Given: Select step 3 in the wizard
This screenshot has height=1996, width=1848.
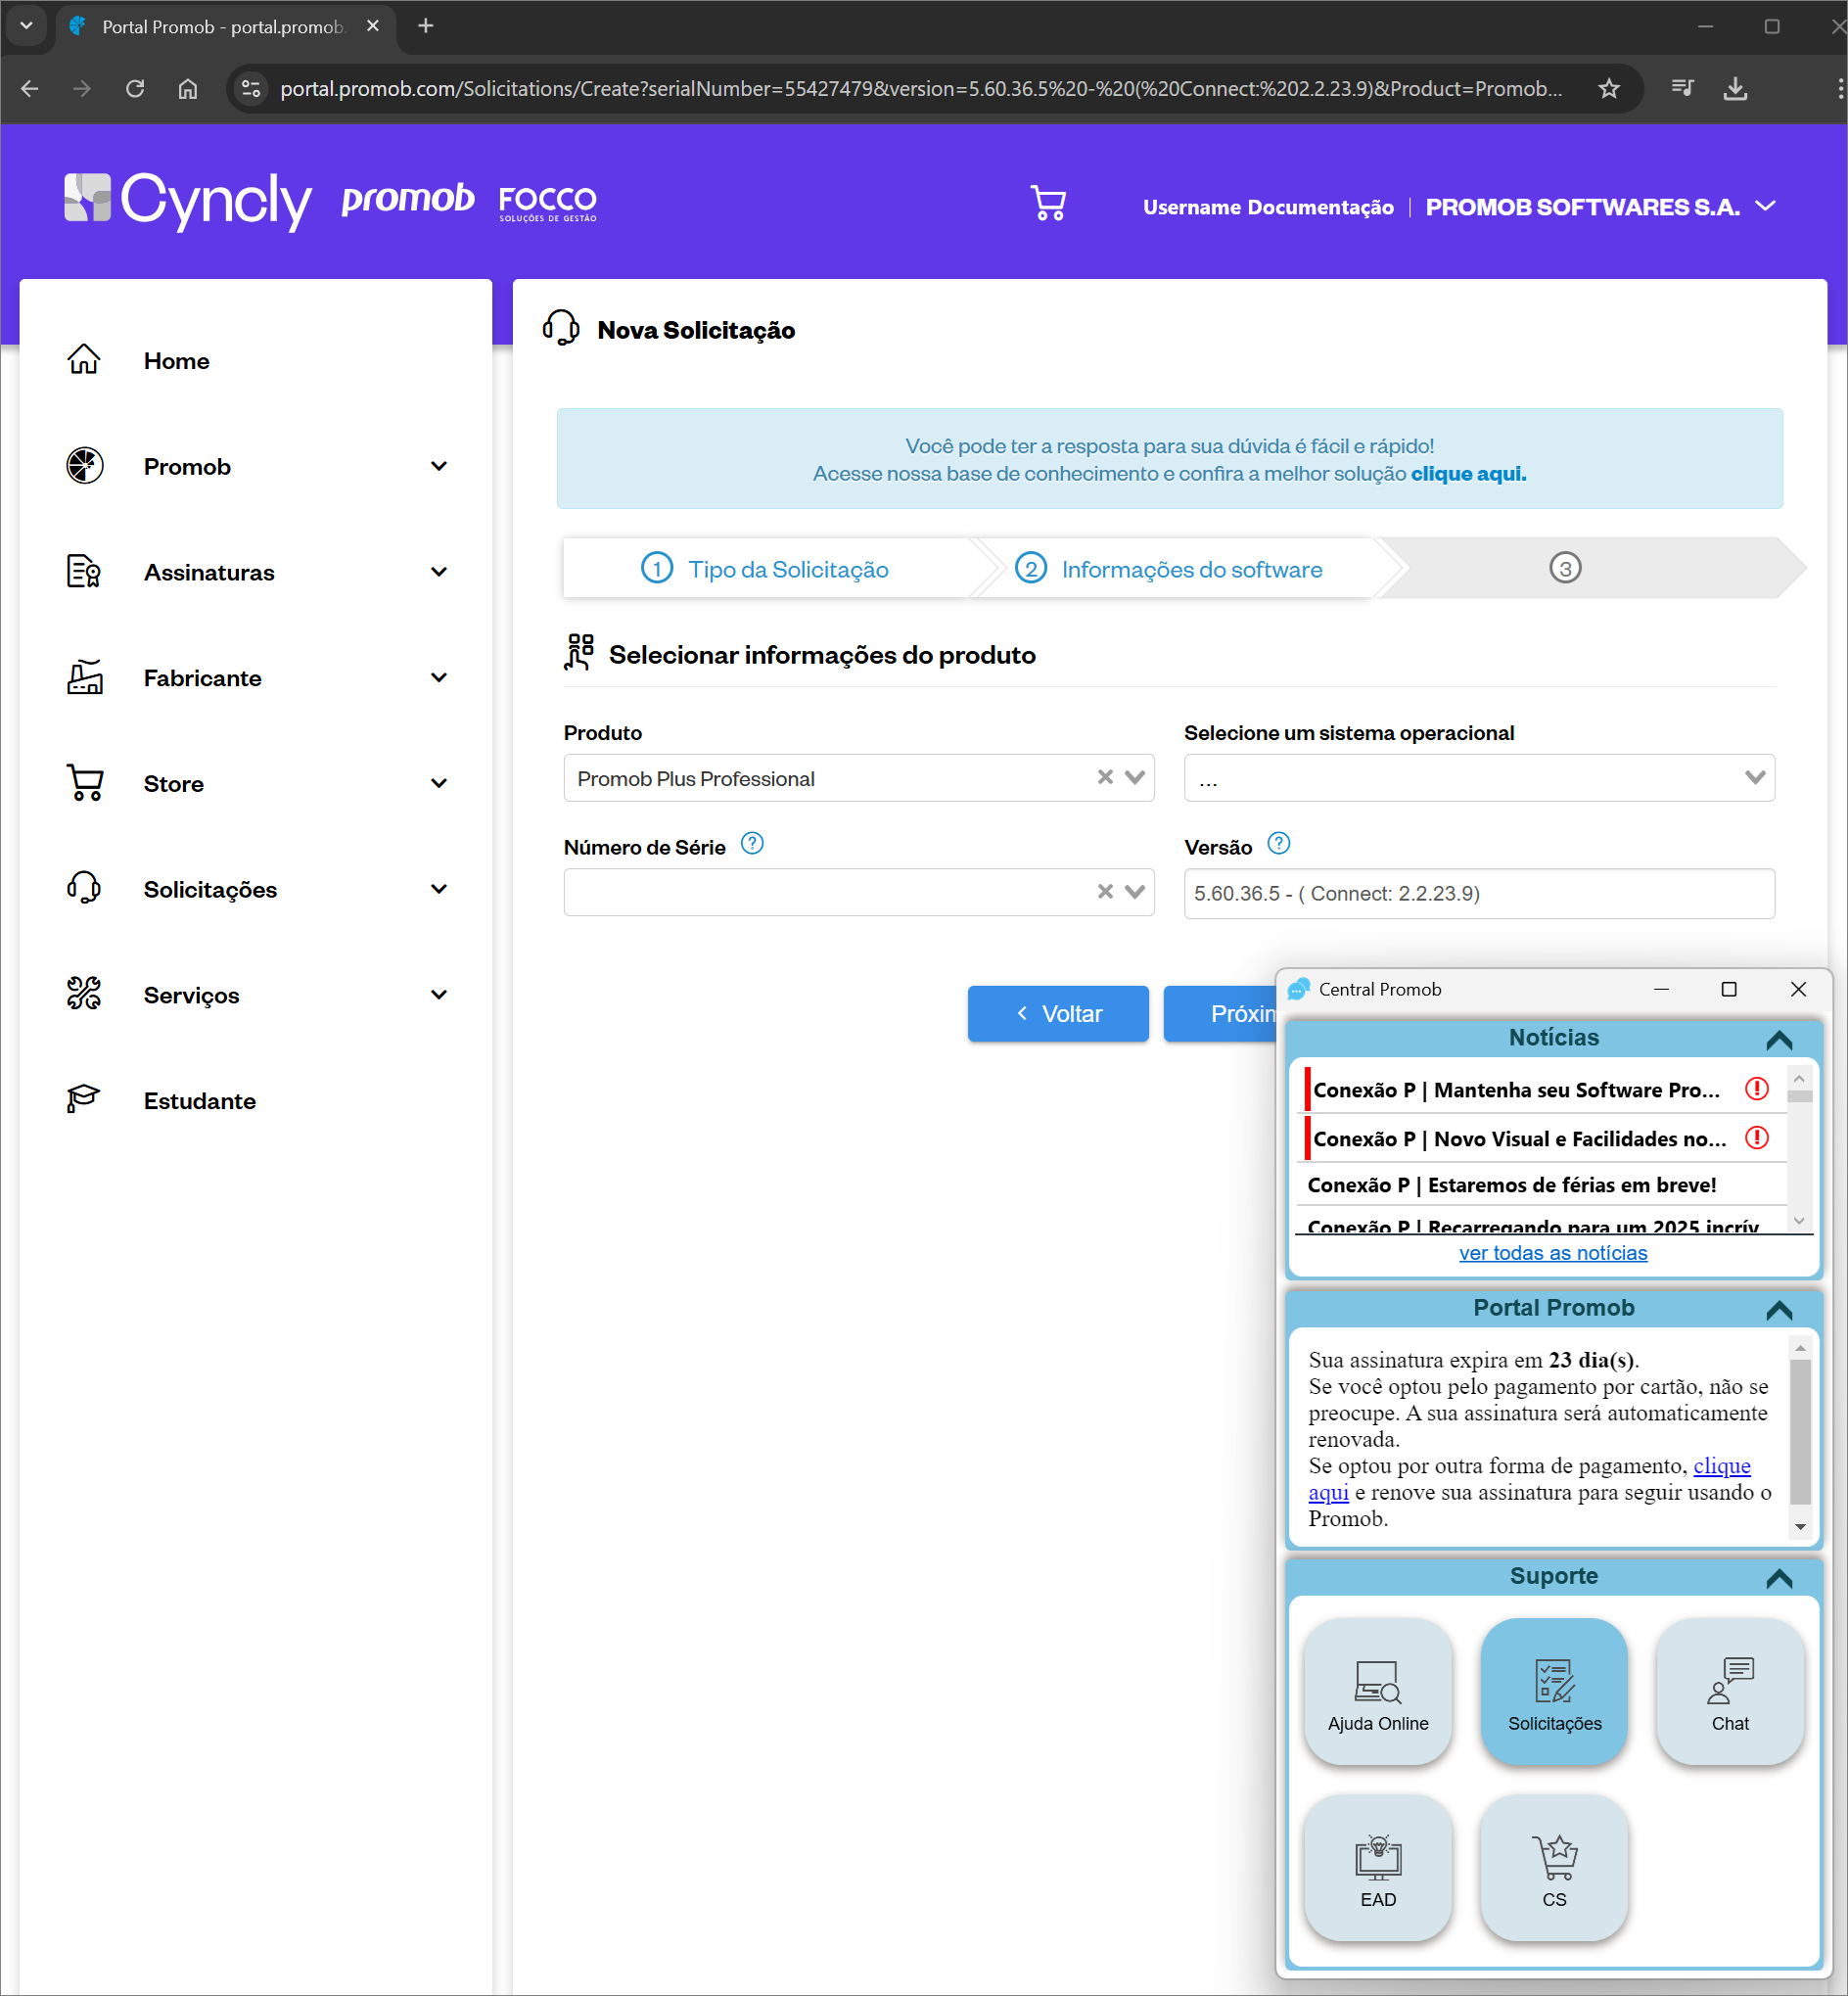Looking at the screenshot, I should [1566, 568].
